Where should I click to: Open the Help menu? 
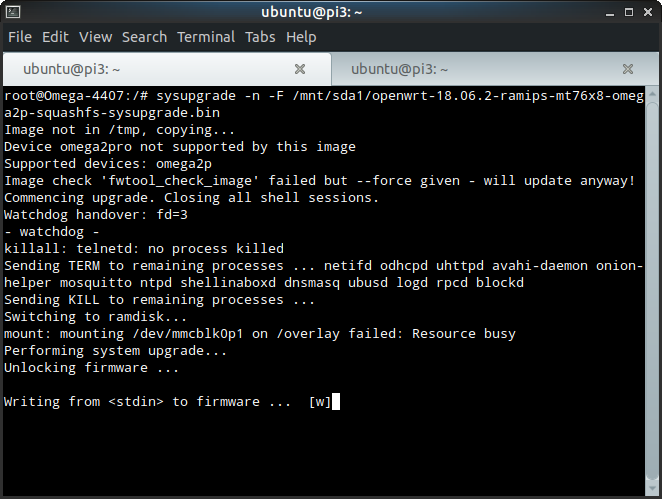click(x=301, y=37)
